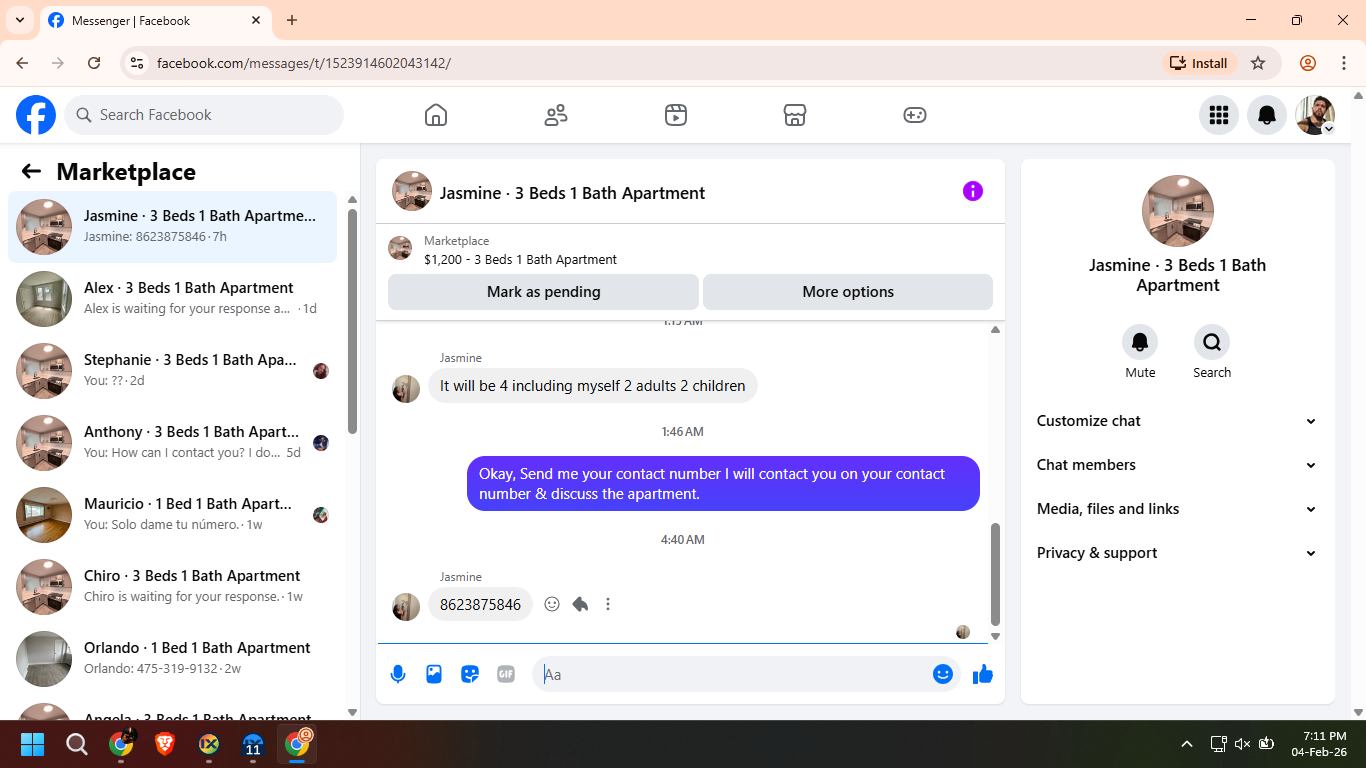Choose a GIF icon
Screen dimensions: 1366x768
(506, 674)
